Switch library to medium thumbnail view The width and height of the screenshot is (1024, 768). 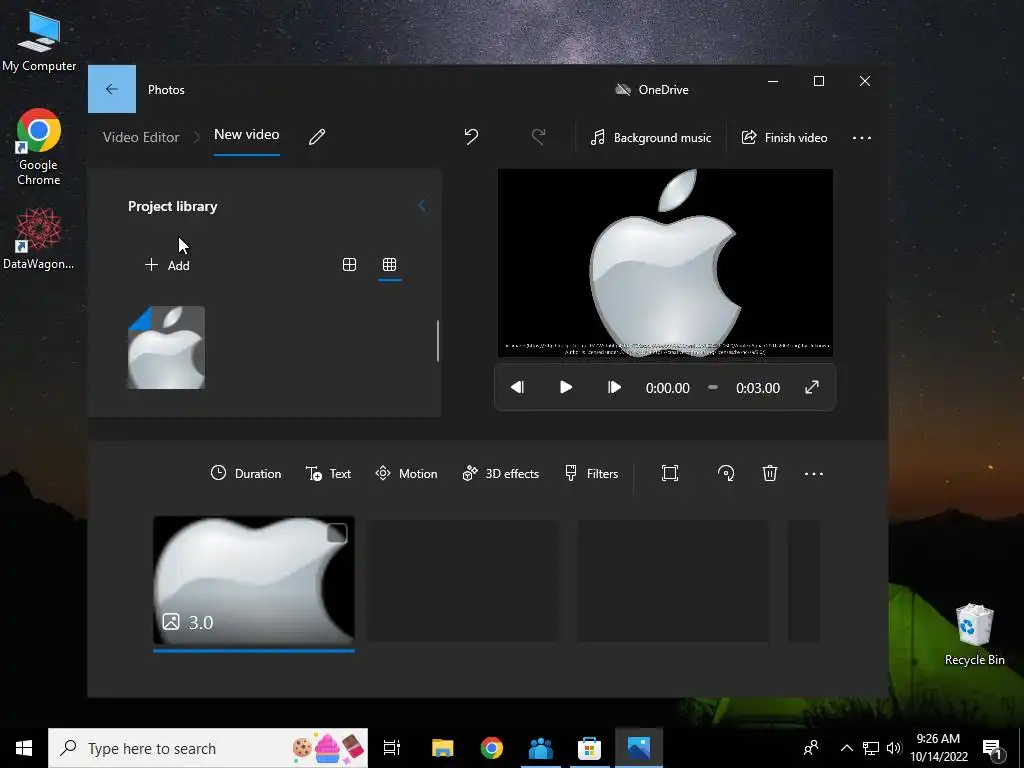(x=349, y=264)
